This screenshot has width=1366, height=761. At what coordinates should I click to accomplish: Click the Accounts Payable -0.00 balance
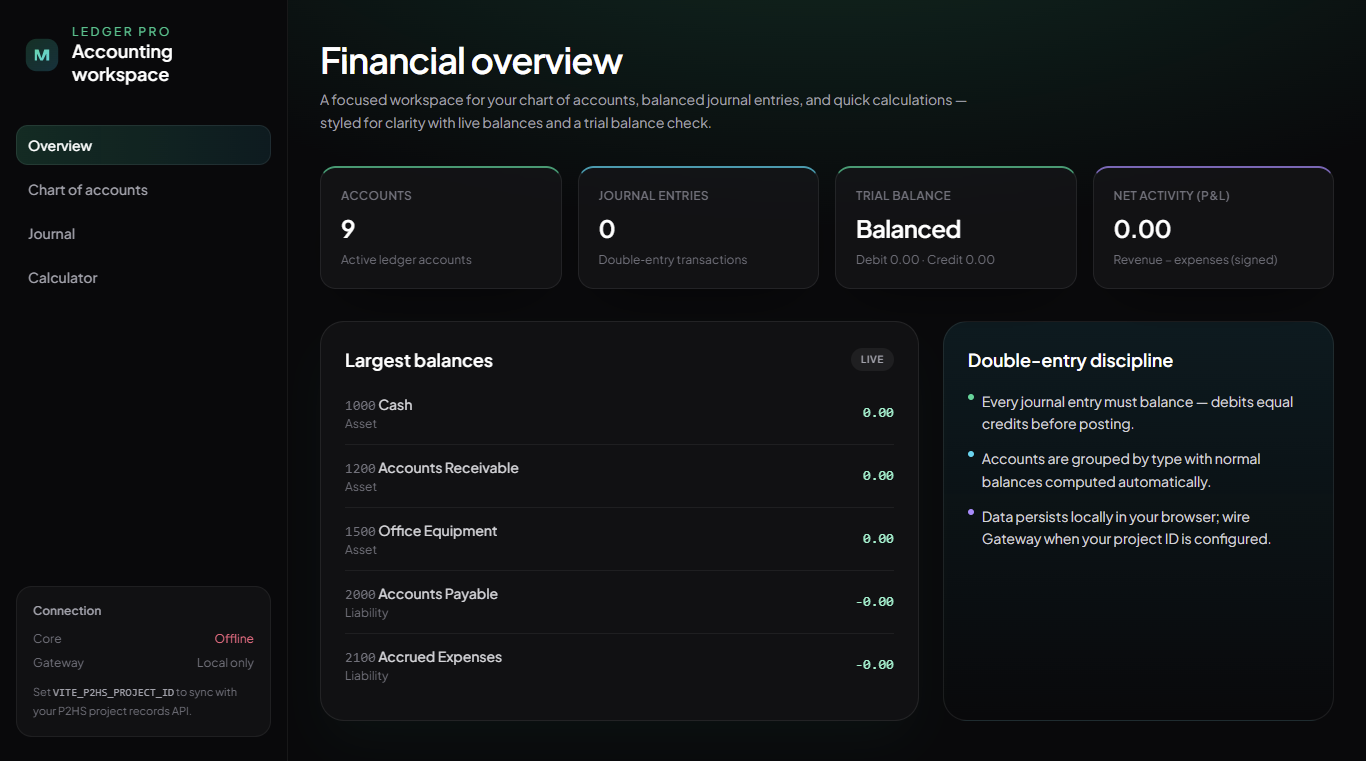874,602
